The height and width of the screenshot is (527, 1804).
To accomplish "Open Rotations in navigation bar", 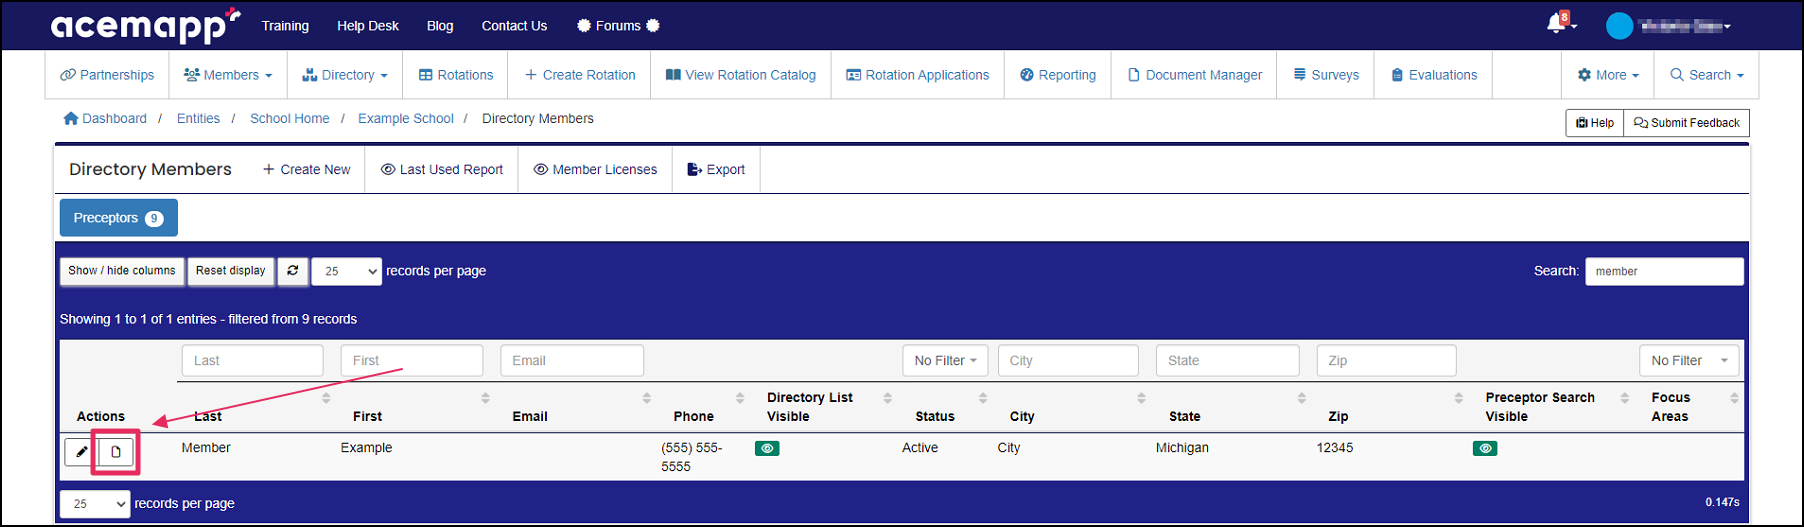I will pyautogui.click(x=456, y=75).
